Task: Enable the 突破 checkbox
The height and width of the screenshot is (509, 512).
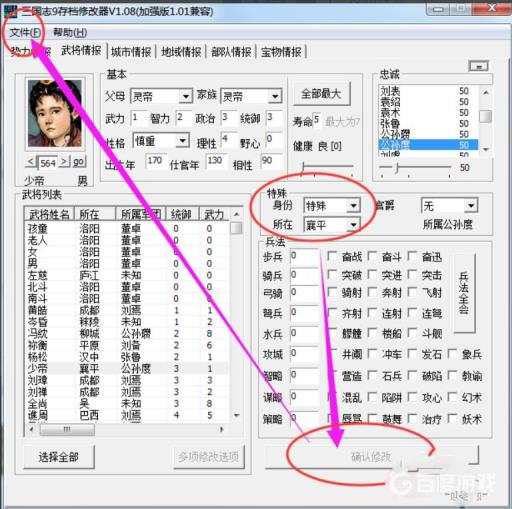Action: click(332, 275)
